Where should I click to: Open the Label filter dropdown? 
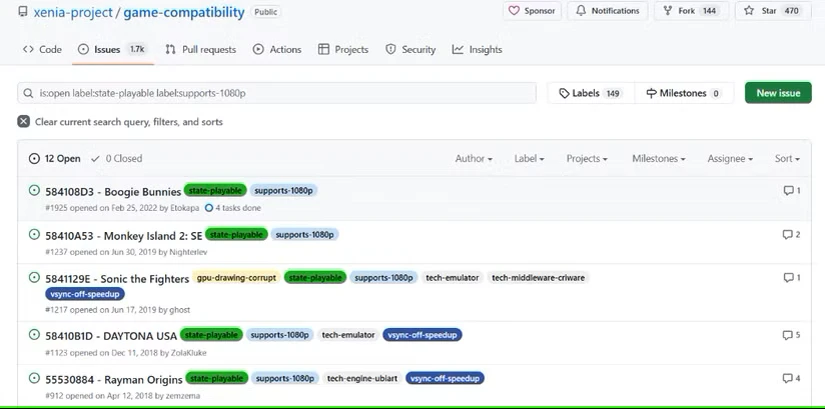point(529,158)
